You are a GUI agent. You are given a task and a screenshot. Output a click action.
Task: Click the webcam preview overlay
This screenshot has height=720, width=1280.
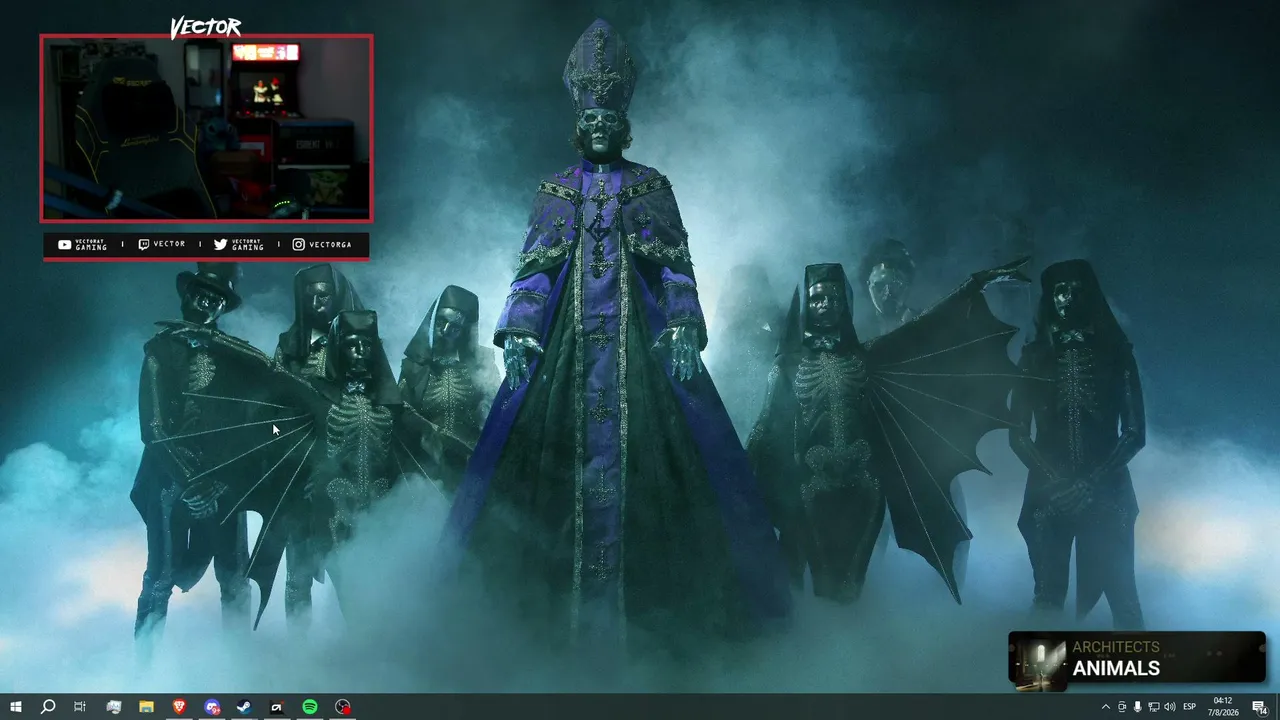[206, 128]
